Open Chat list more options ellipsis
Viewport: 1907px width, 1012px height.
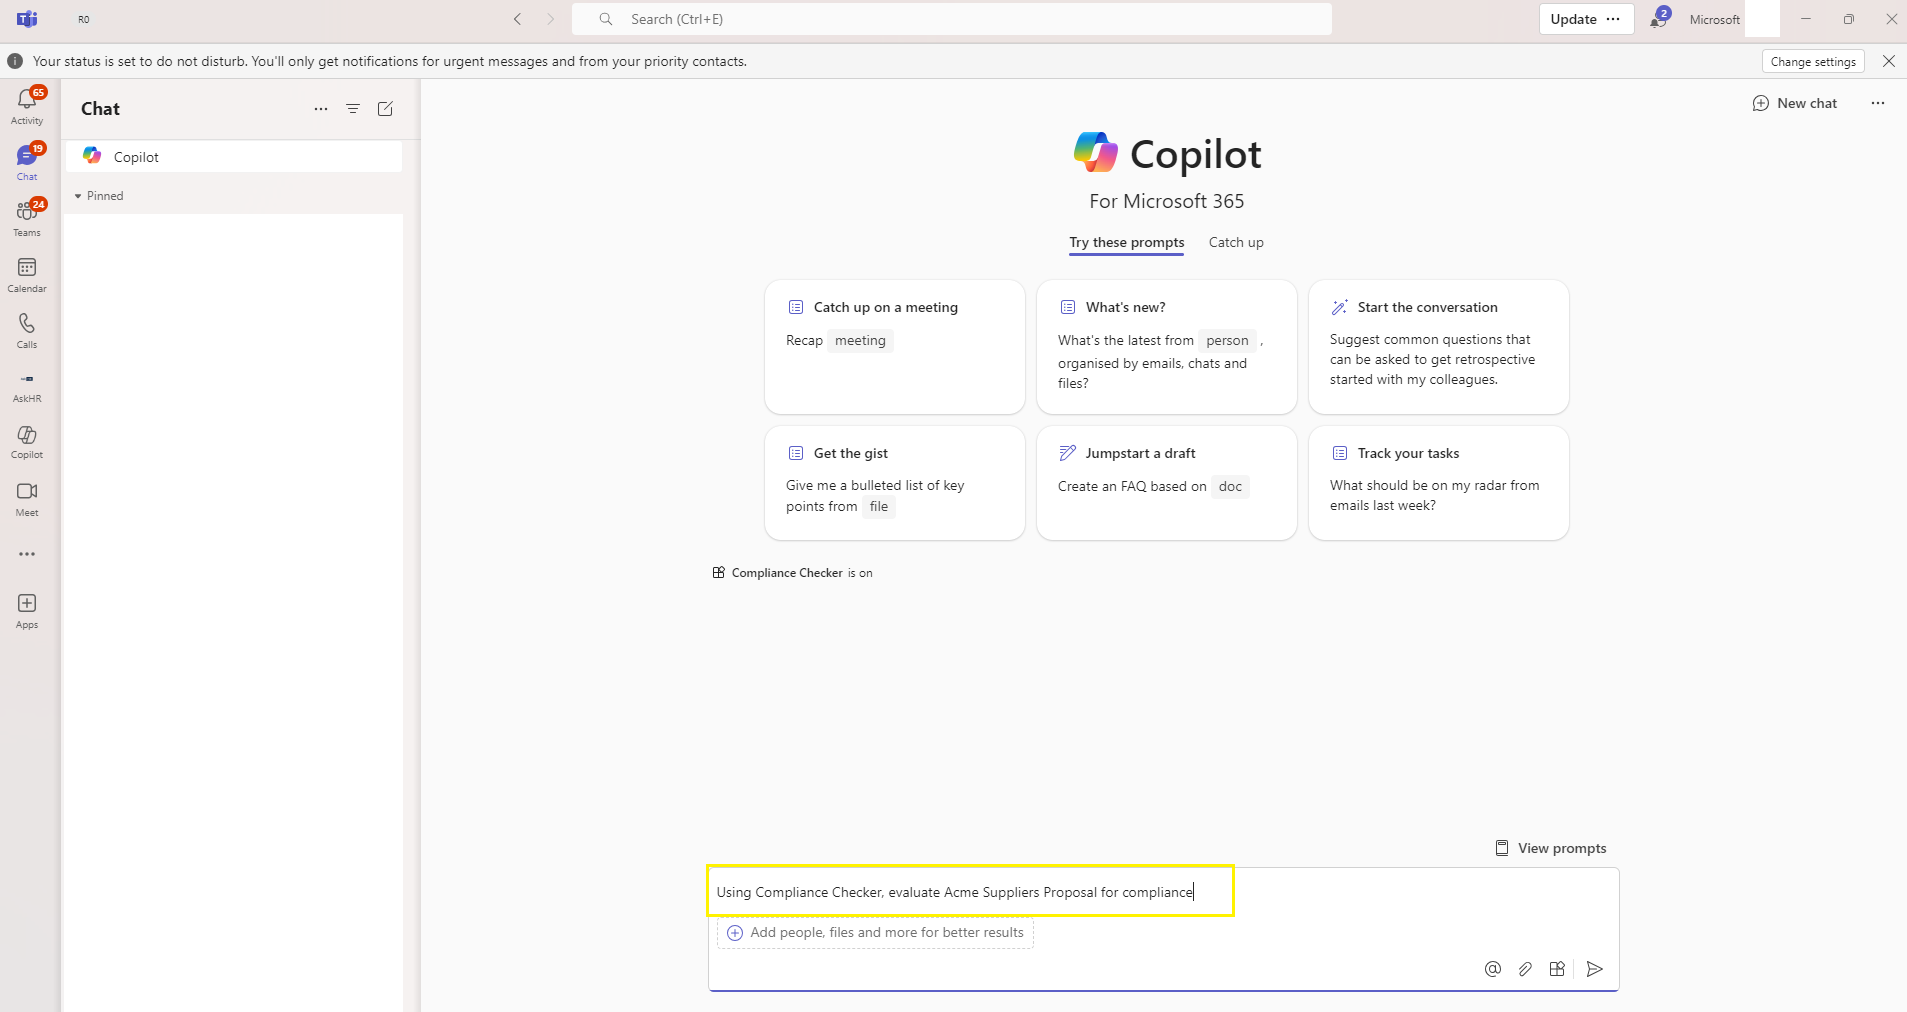click(x=321, y=109)
